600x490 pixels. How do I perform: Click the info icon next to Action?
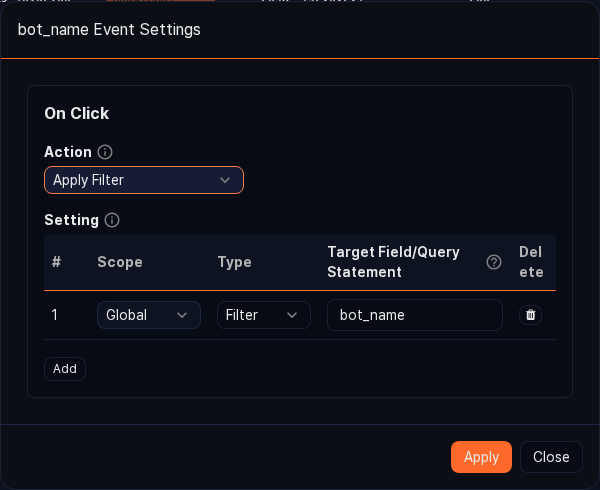[x=105, y=152]
